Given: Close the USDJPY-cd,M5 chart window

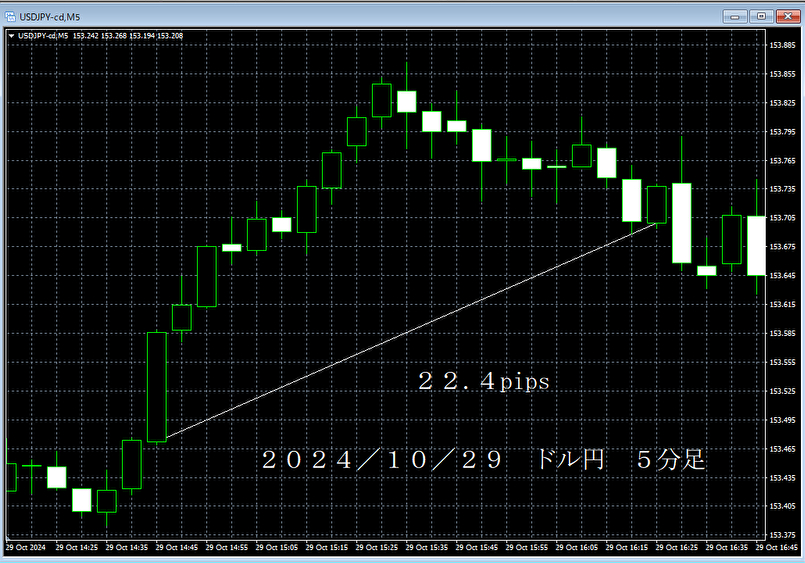Looking at the screenshot, I should (788, 16).
